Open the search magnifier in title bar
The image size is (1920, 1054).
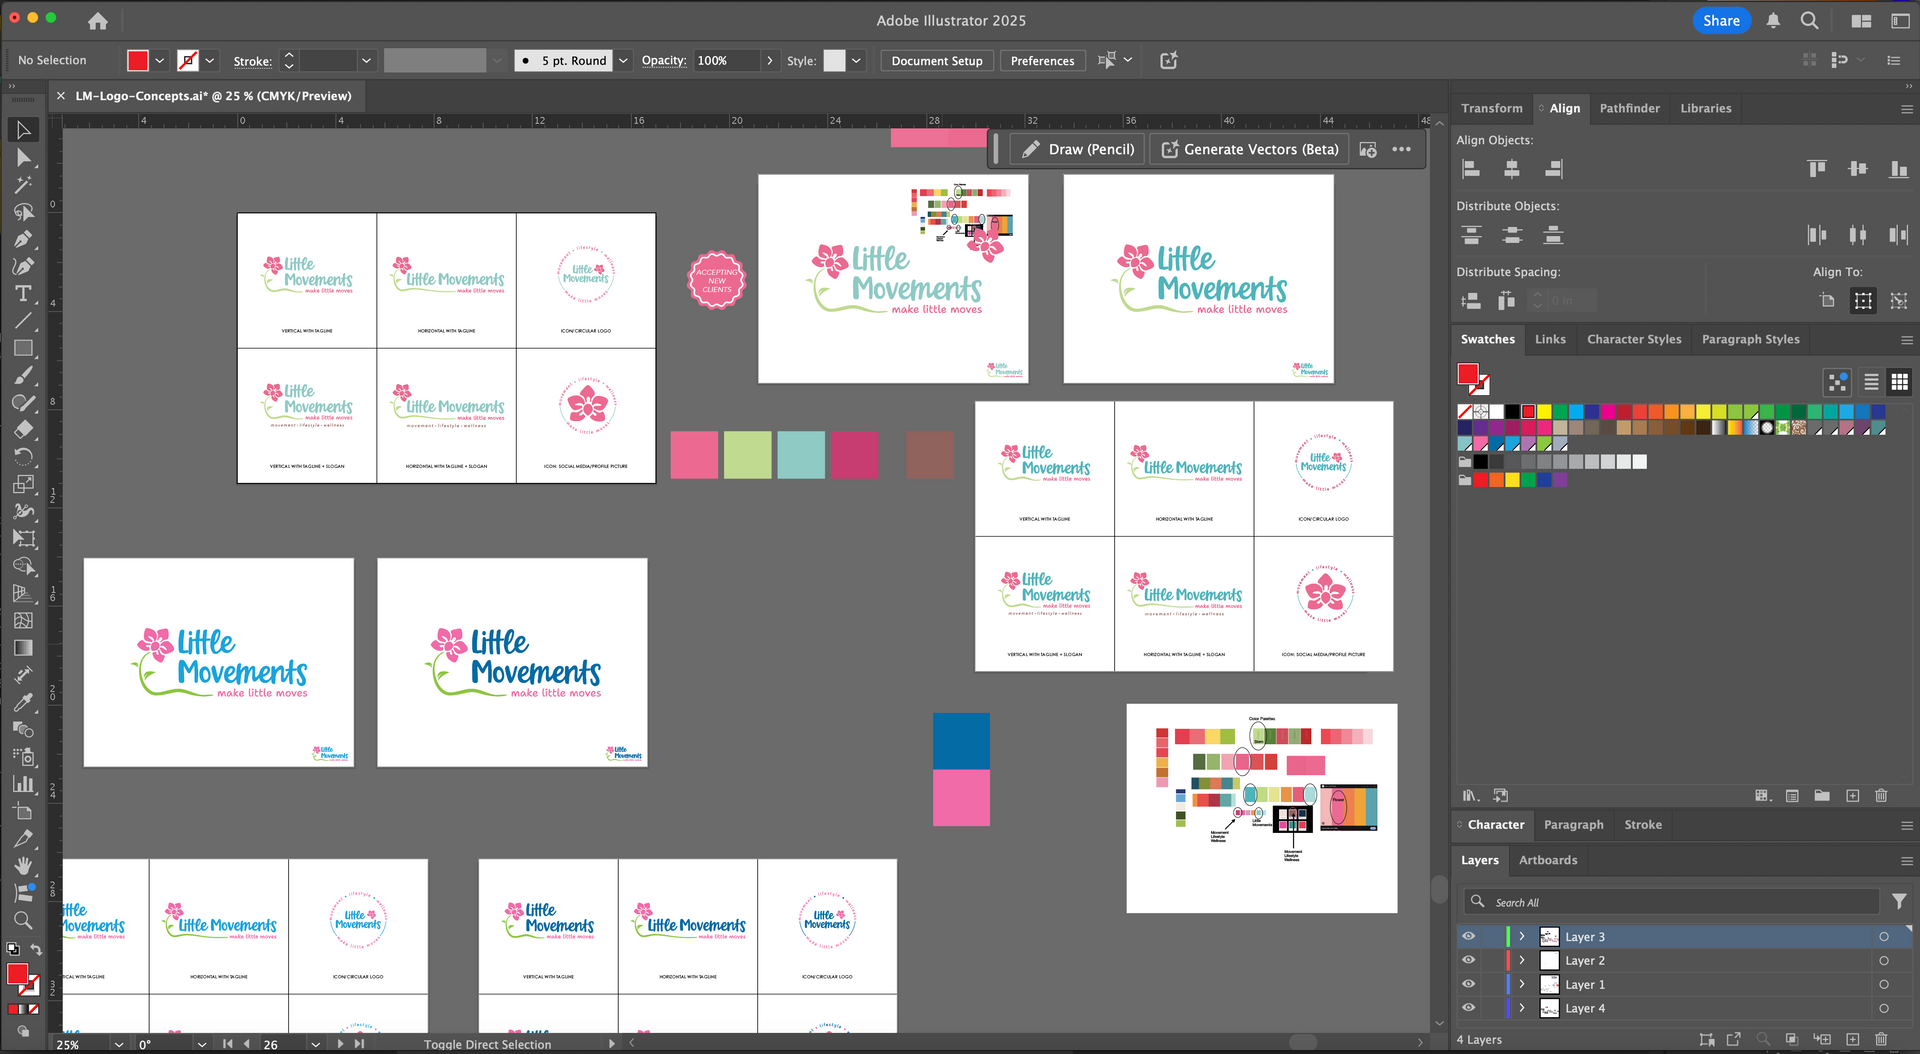tap(1809, 20)
